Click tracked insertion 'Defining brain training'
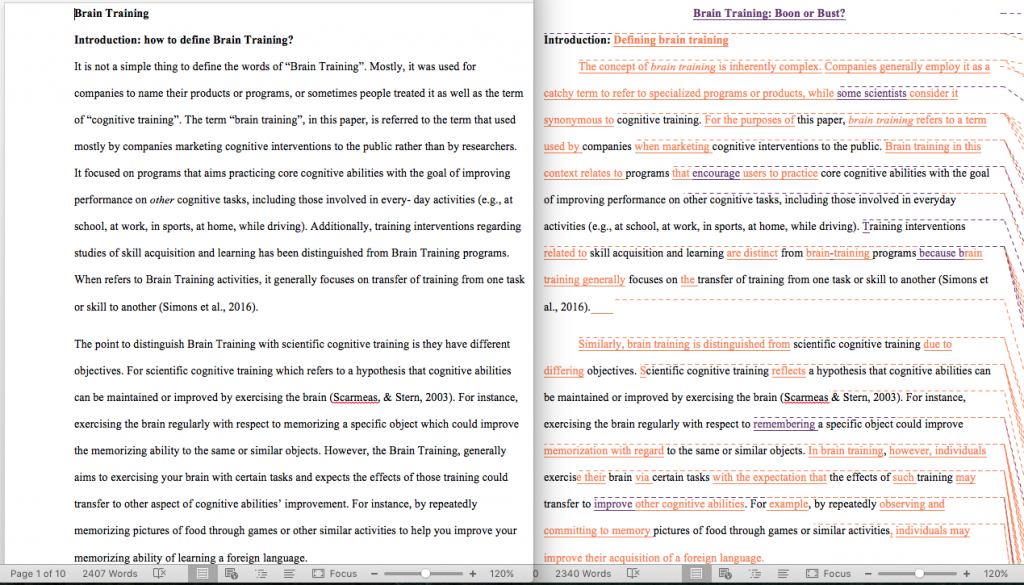Image resolution: width=1024 pixels, height=585 pixels. [671, 40]
